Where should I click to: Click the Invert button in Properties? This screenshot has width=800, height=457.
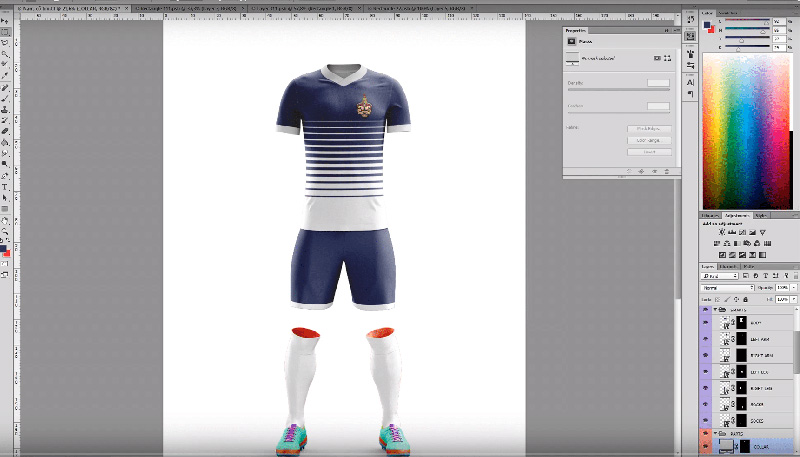tap(648, 152)
